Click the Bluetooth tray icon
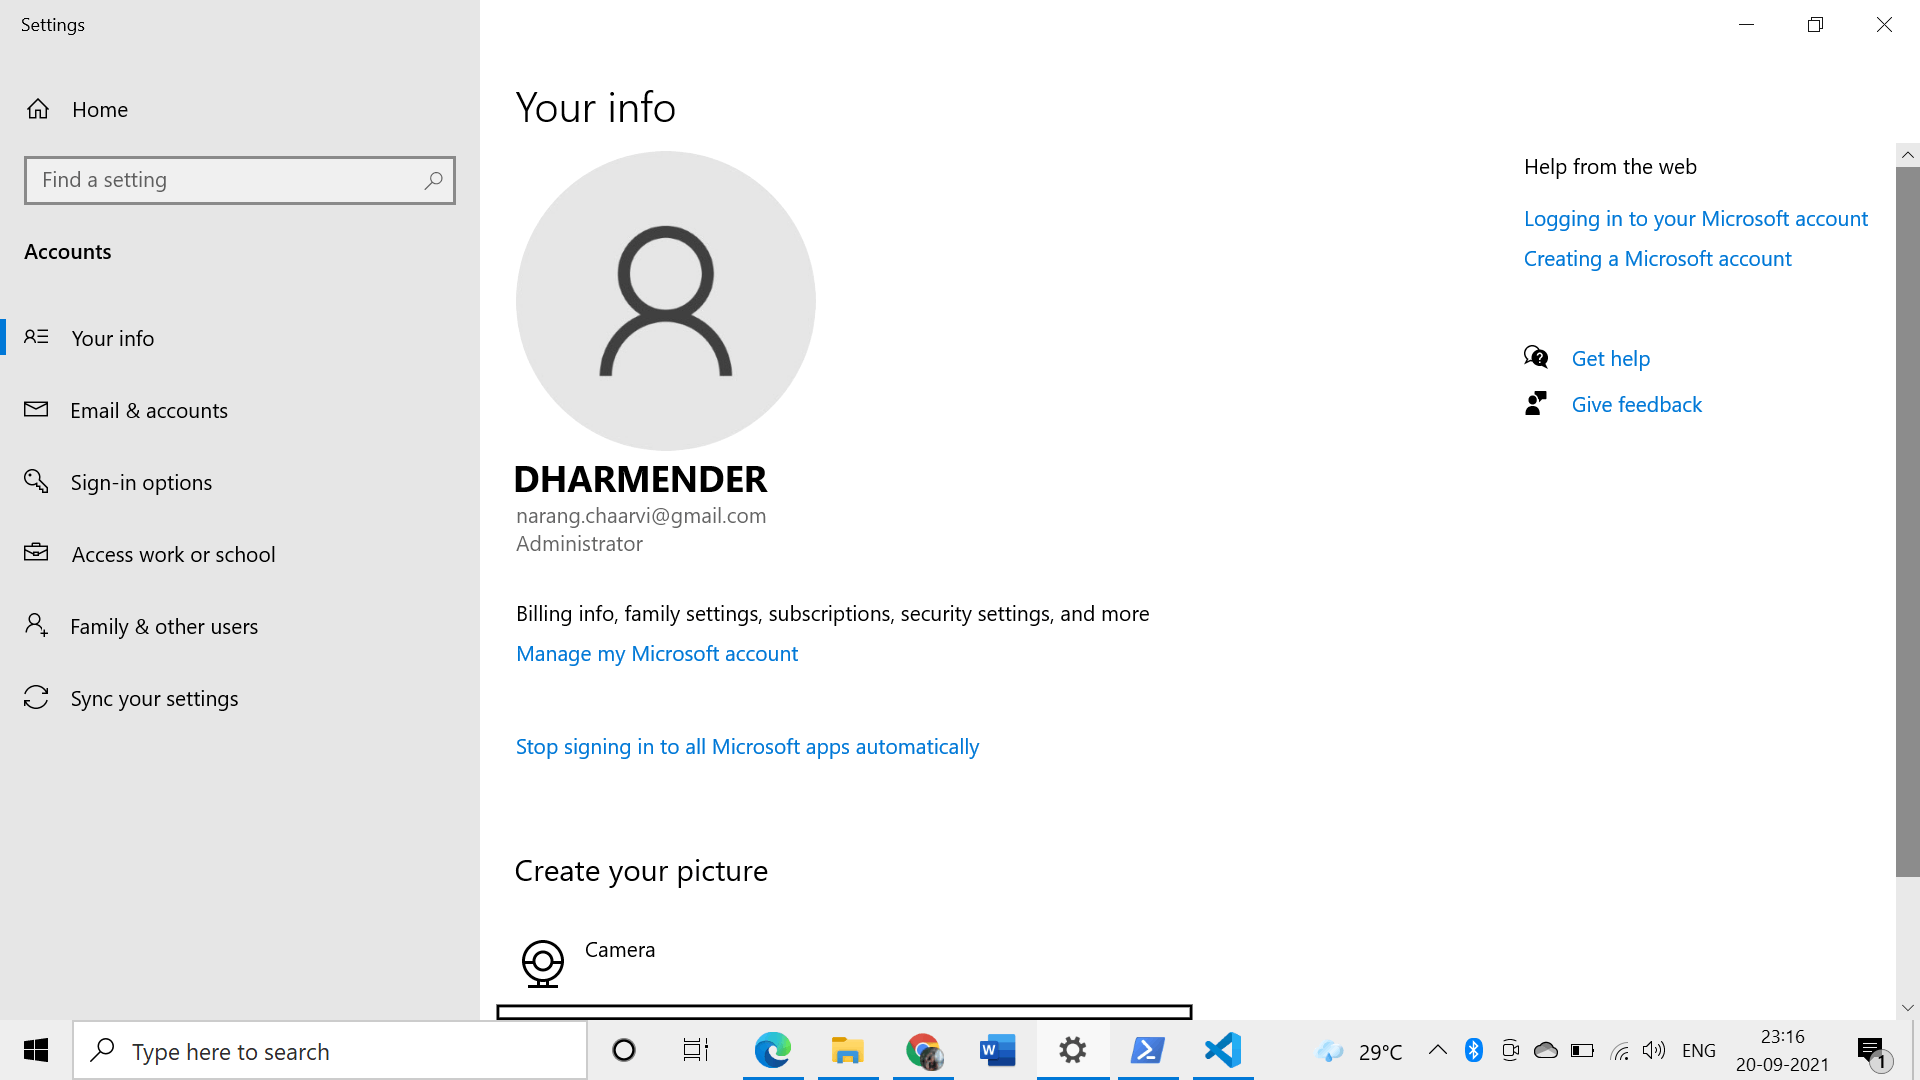This screenshot has height=1080, width=1920. [1473, 1050]
